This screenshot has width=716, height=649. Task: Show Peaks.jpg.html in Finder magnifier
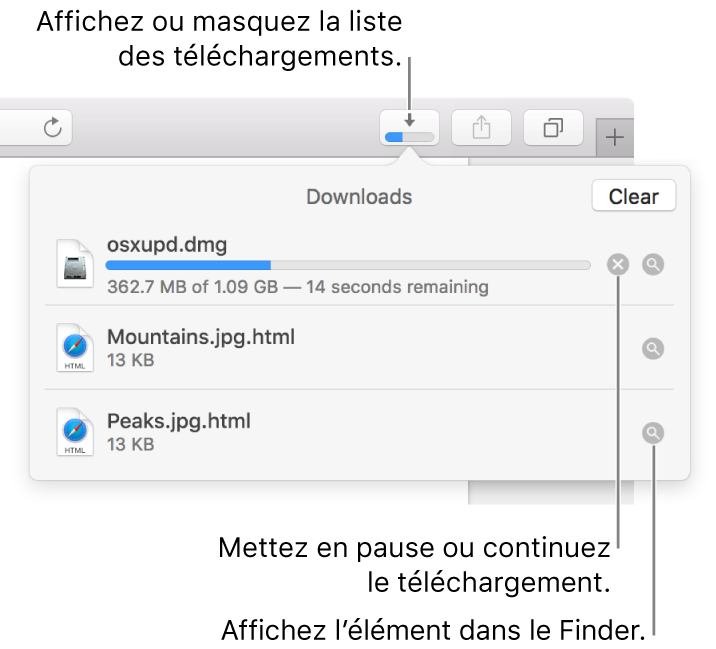[653, 433]
